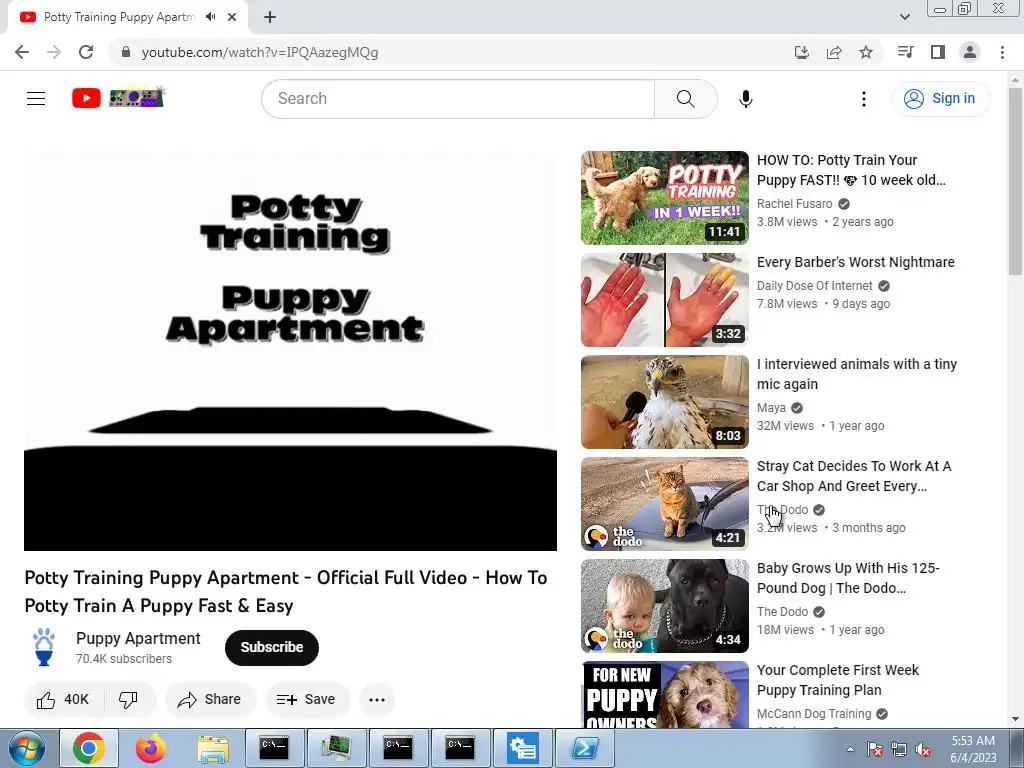The image size is (1024, 768).
Task: Mute tab via speaker icon on tab
Action: click(x=210, y=17)
